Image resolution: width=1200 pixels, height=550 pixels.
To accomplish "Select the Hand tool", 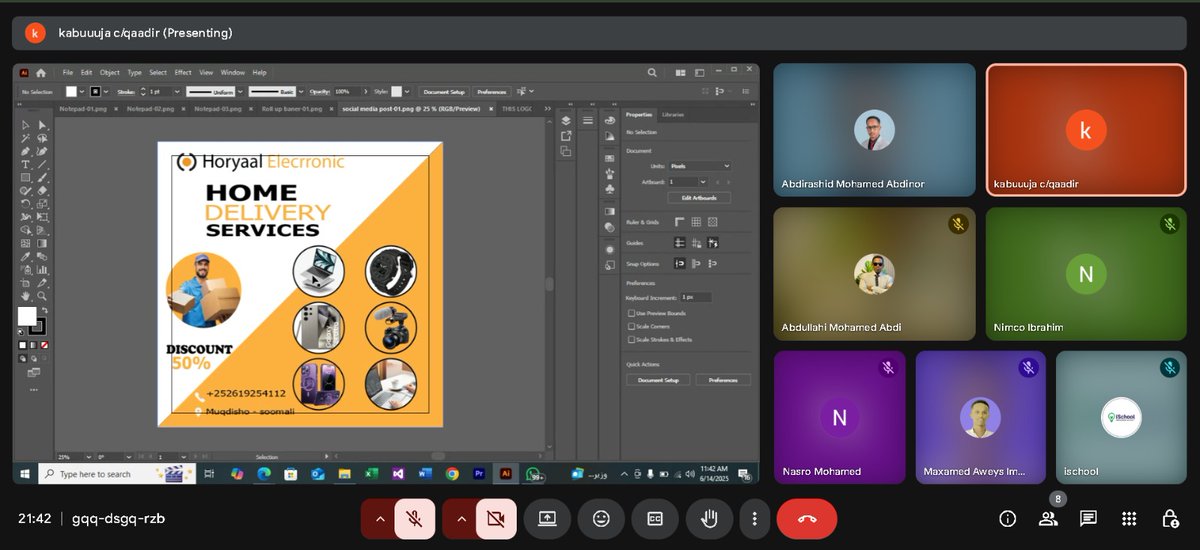I will tap(26, 296).
